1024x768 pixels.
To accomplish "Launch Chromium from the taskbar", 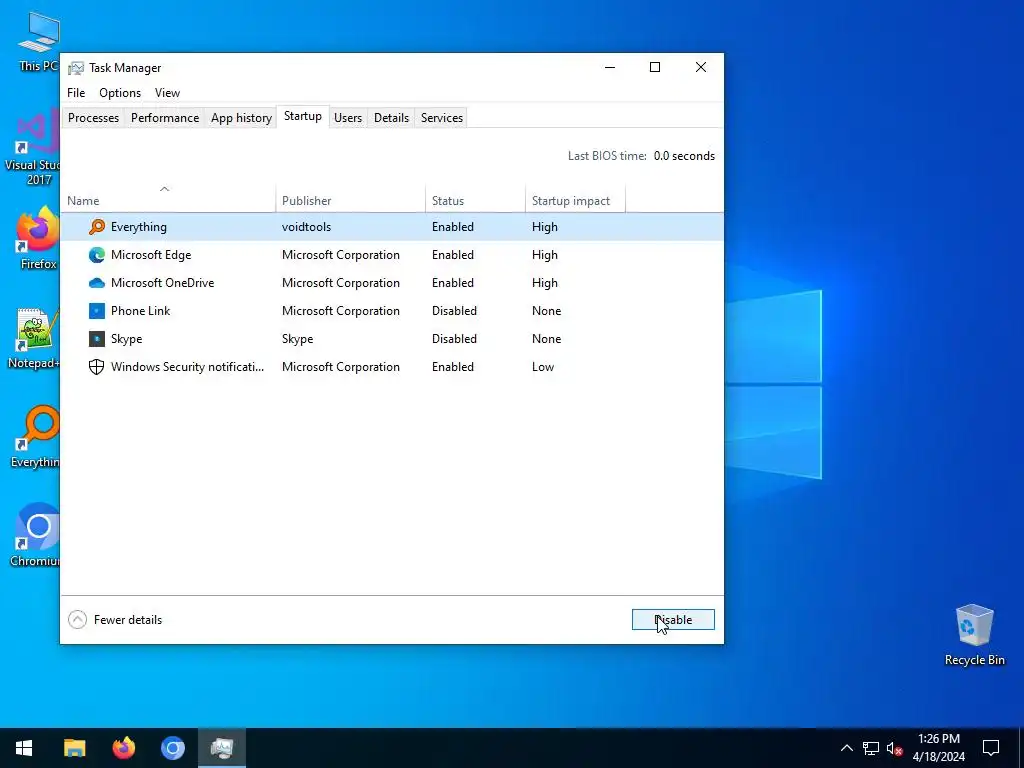I will pos(173,748).
